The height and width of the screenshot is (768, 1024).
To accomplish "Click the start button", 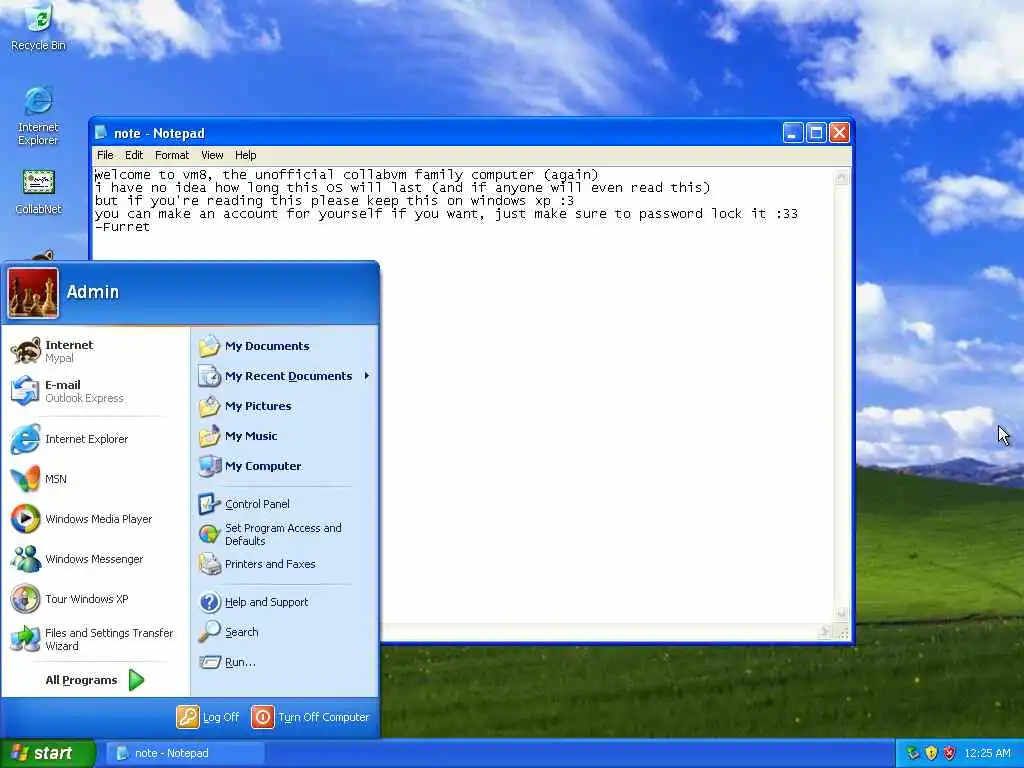I will [x=47, y=753].
